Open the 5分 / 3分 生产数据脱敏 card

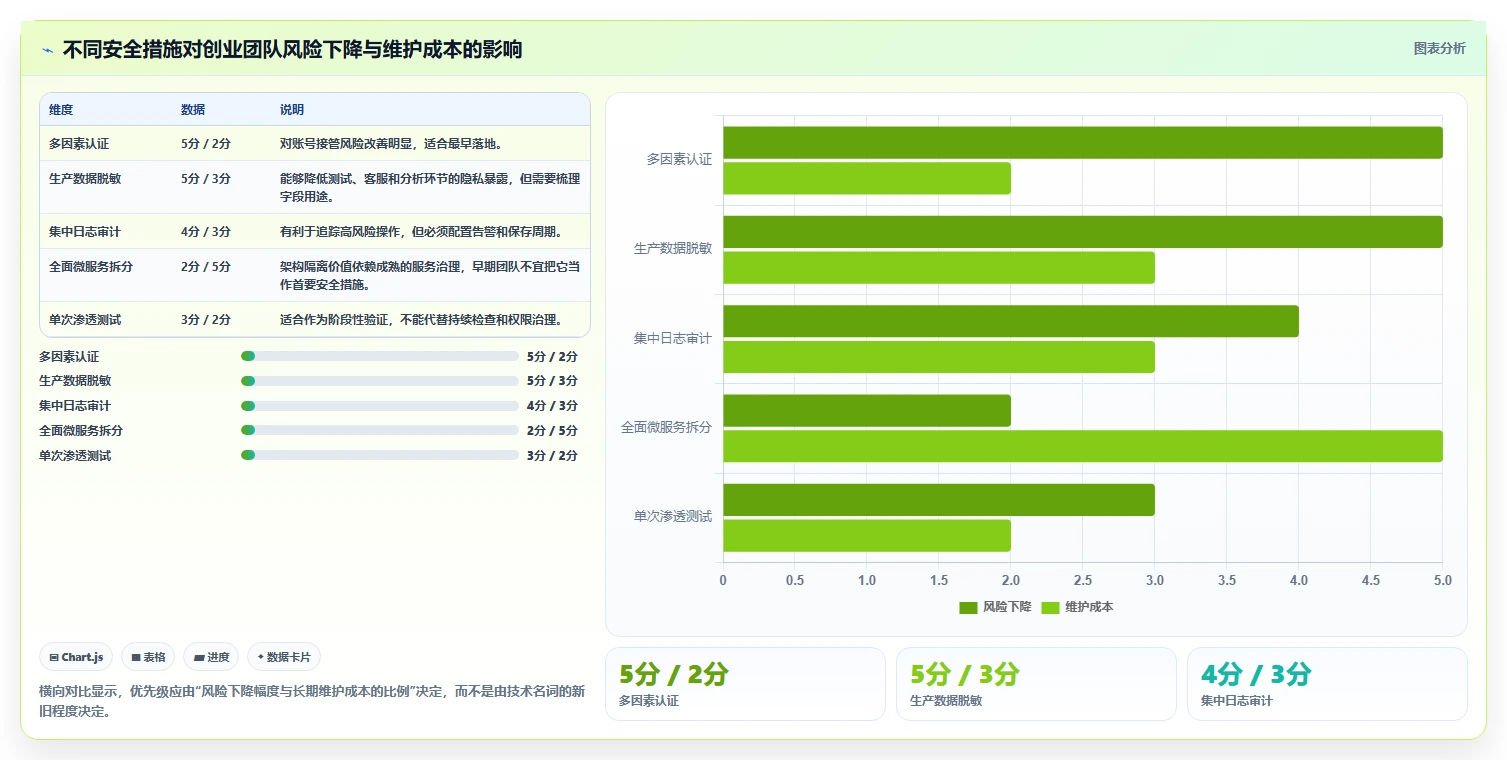pyautogui.click(x=1036, y=684)
